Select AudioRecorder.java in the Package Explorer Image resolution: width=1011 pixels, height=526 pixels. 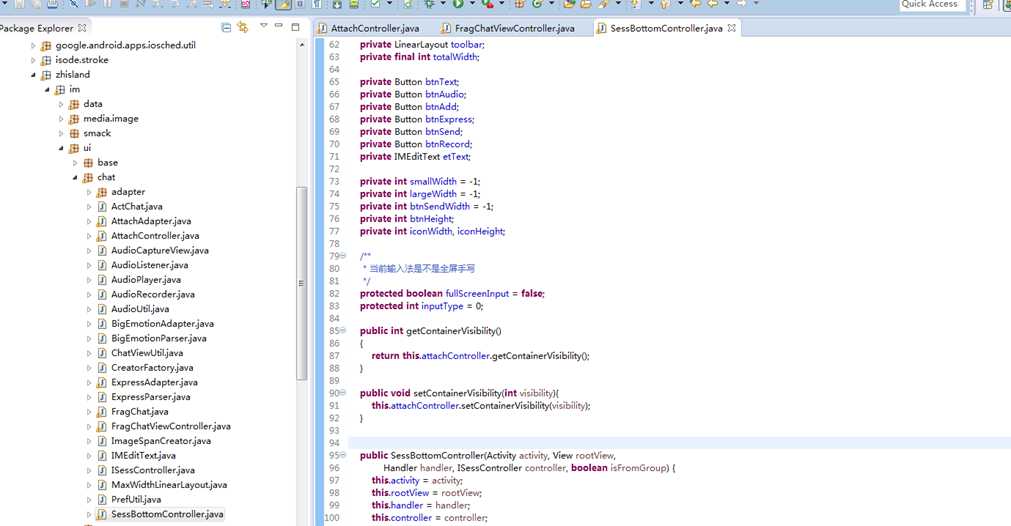[x=152, y=294]
